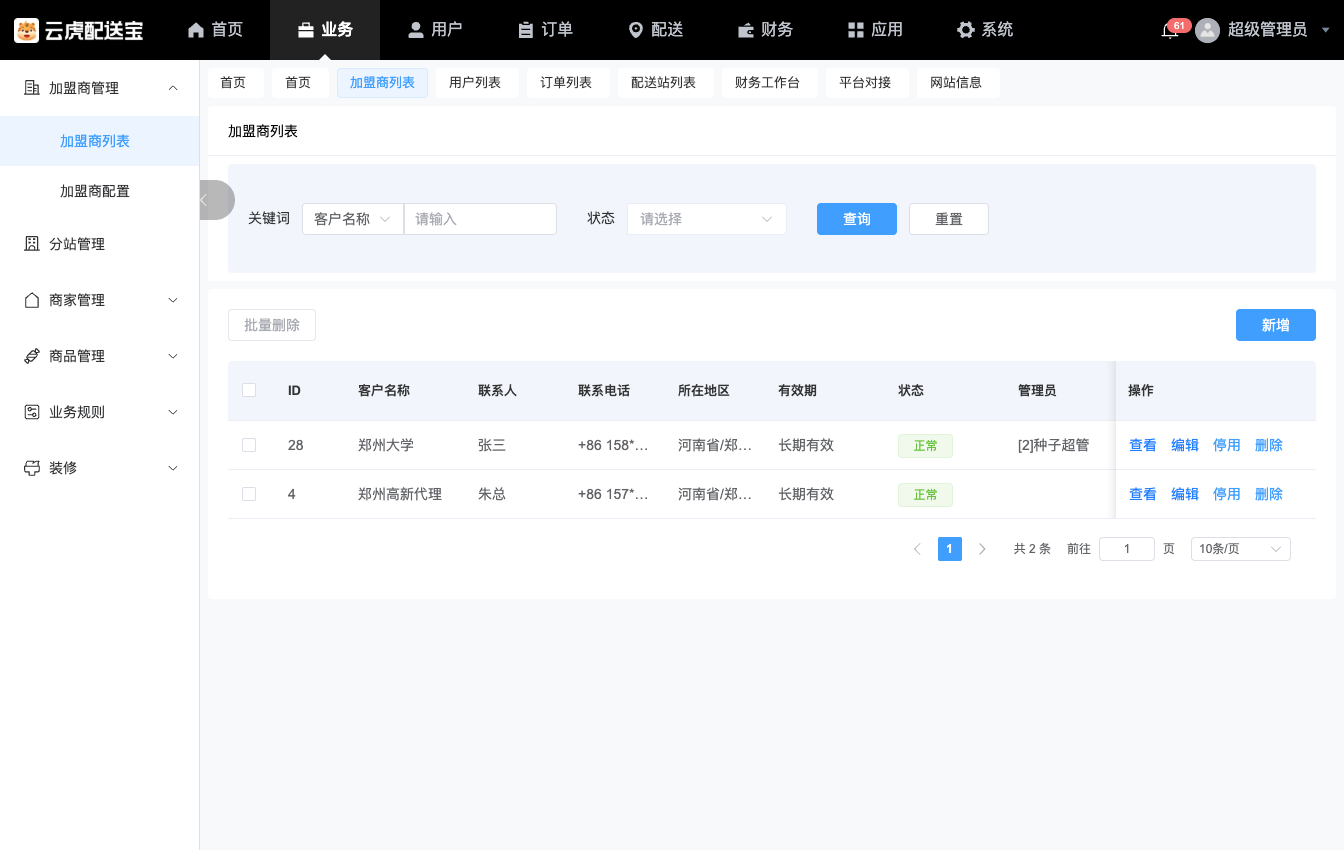
Task: Switch to the 用户列表 page tab
Action: pyautogui.click(x=475, y=83)
